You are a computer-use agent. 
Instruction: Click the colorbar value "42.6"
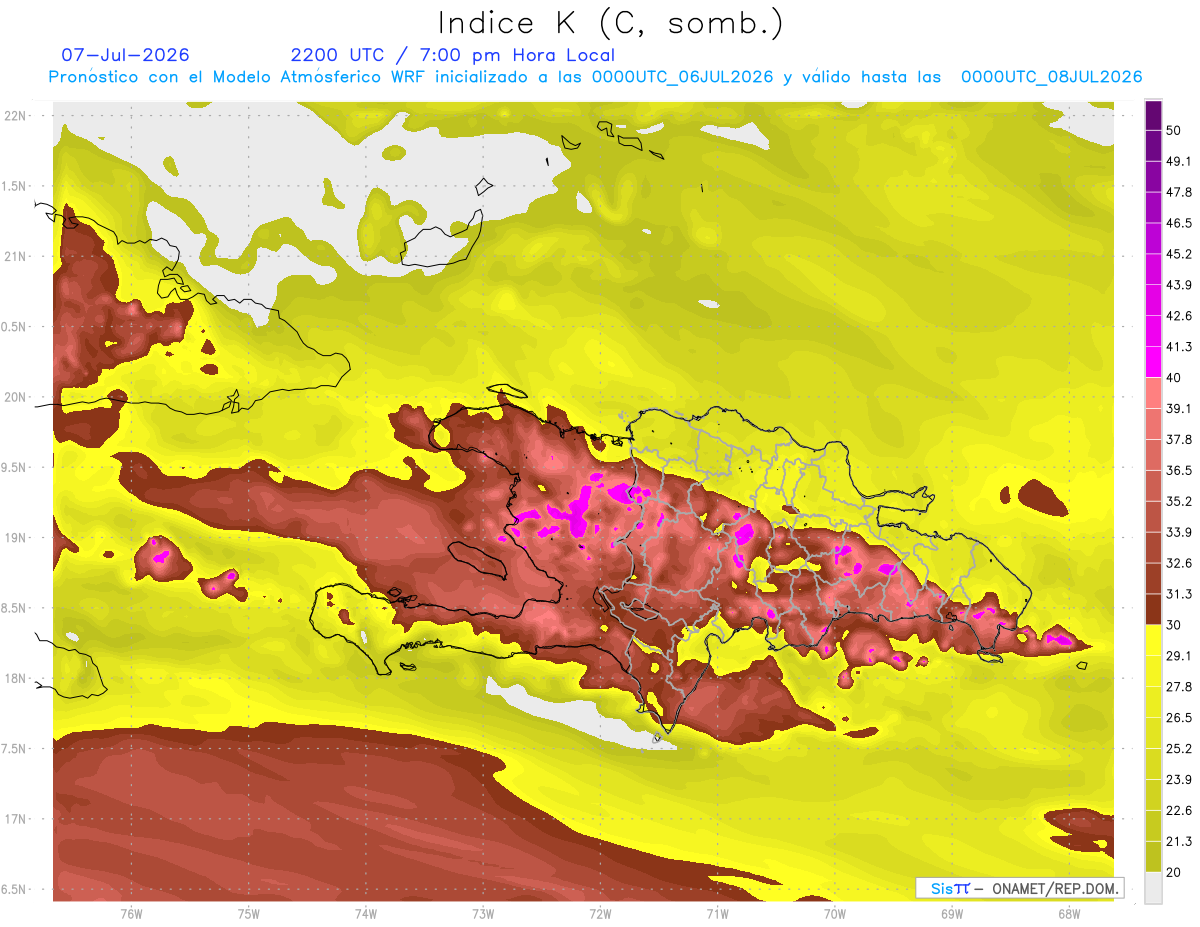(1178, 316)
